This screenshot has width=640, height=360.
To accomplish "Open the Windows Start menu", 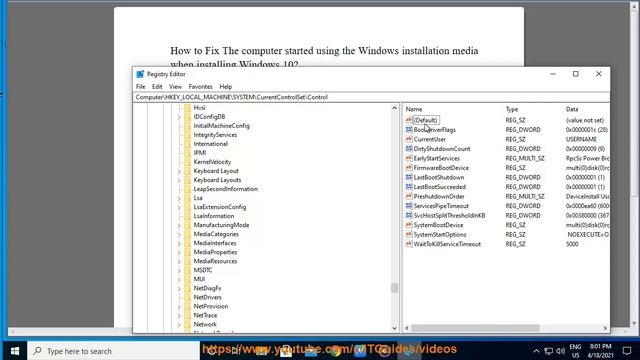I will pyautogui.click(x=15, y=351).
